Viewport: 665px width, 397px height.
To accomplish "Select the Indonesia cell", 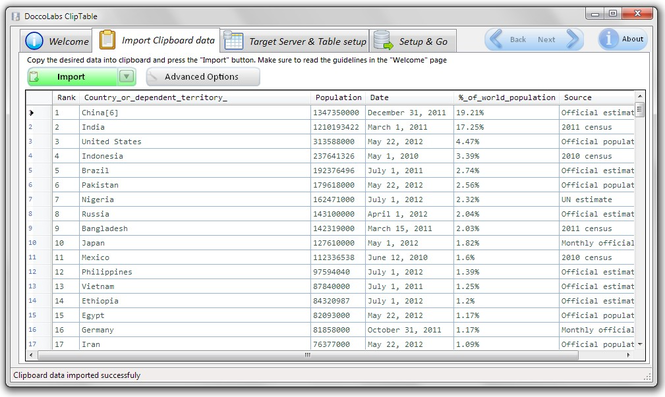I will (x=195, y=156).
